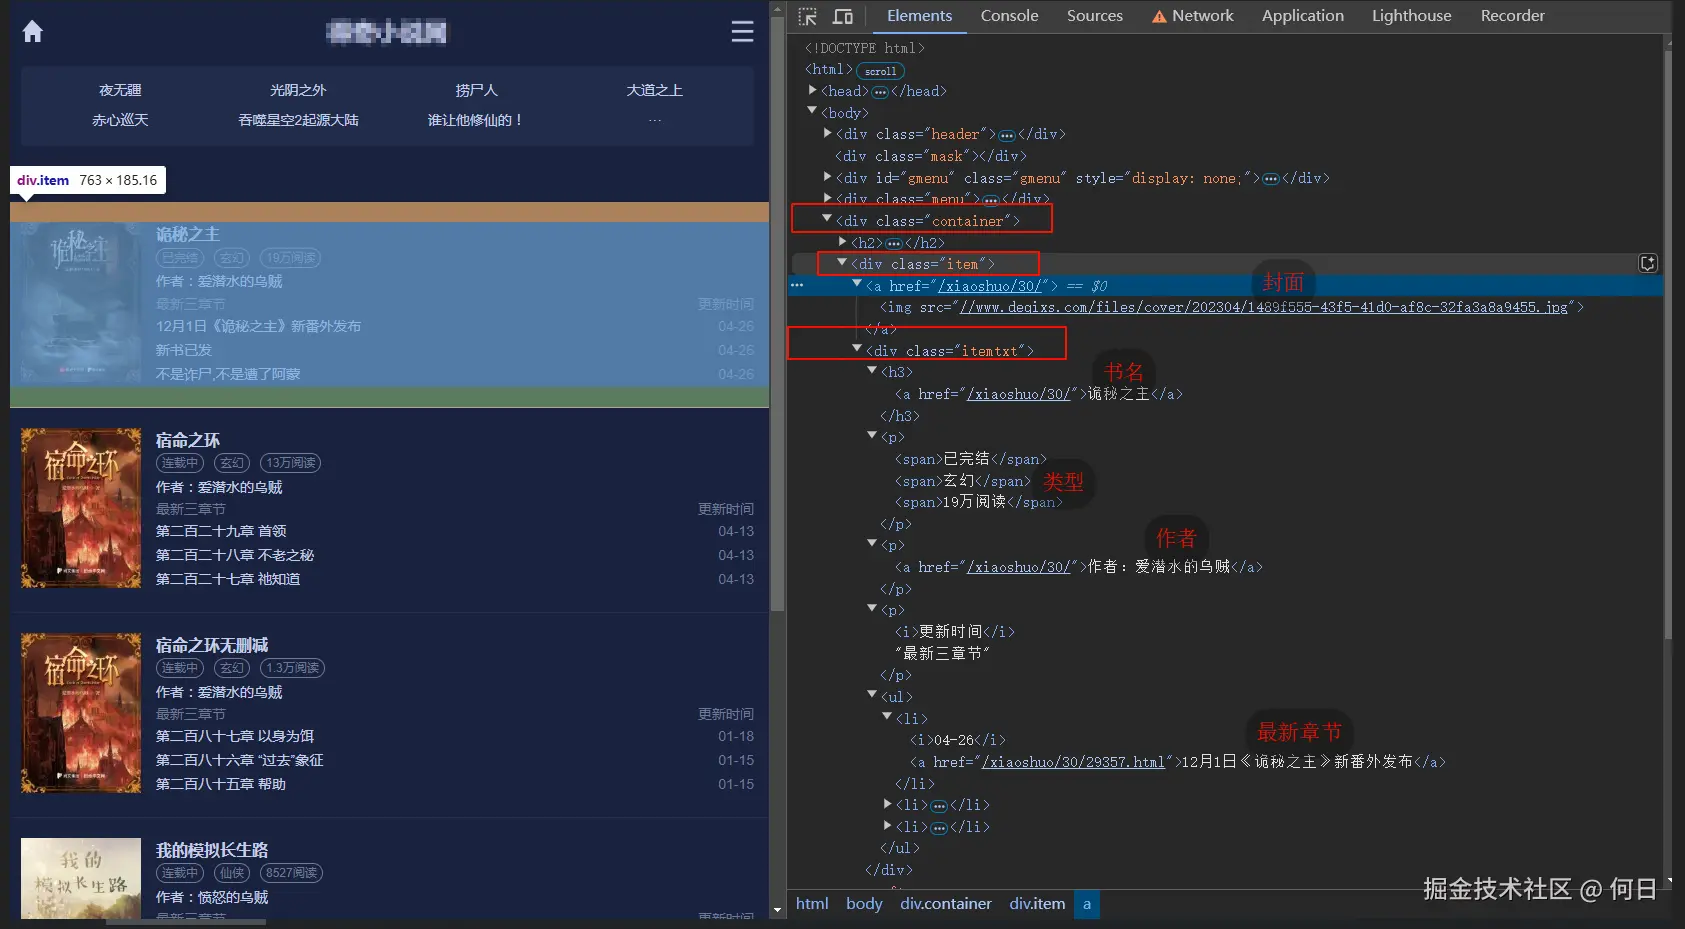Image resolution: width=1685 pixels, height=929 pixels.
Task: Click the badge icon on the div.item row
Action: coord(1648,263)
